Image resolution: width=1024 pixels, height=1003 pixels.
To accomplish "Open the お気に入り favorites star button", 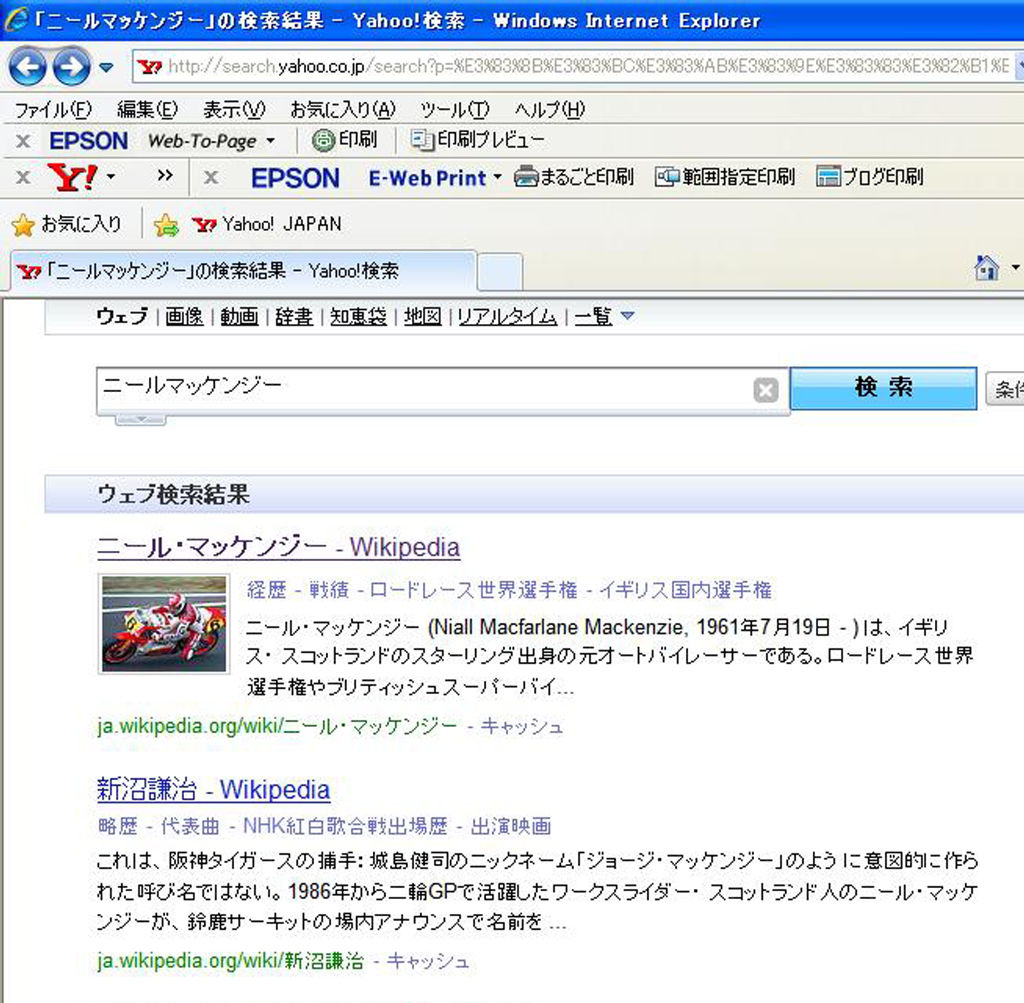I will point(67,225).
